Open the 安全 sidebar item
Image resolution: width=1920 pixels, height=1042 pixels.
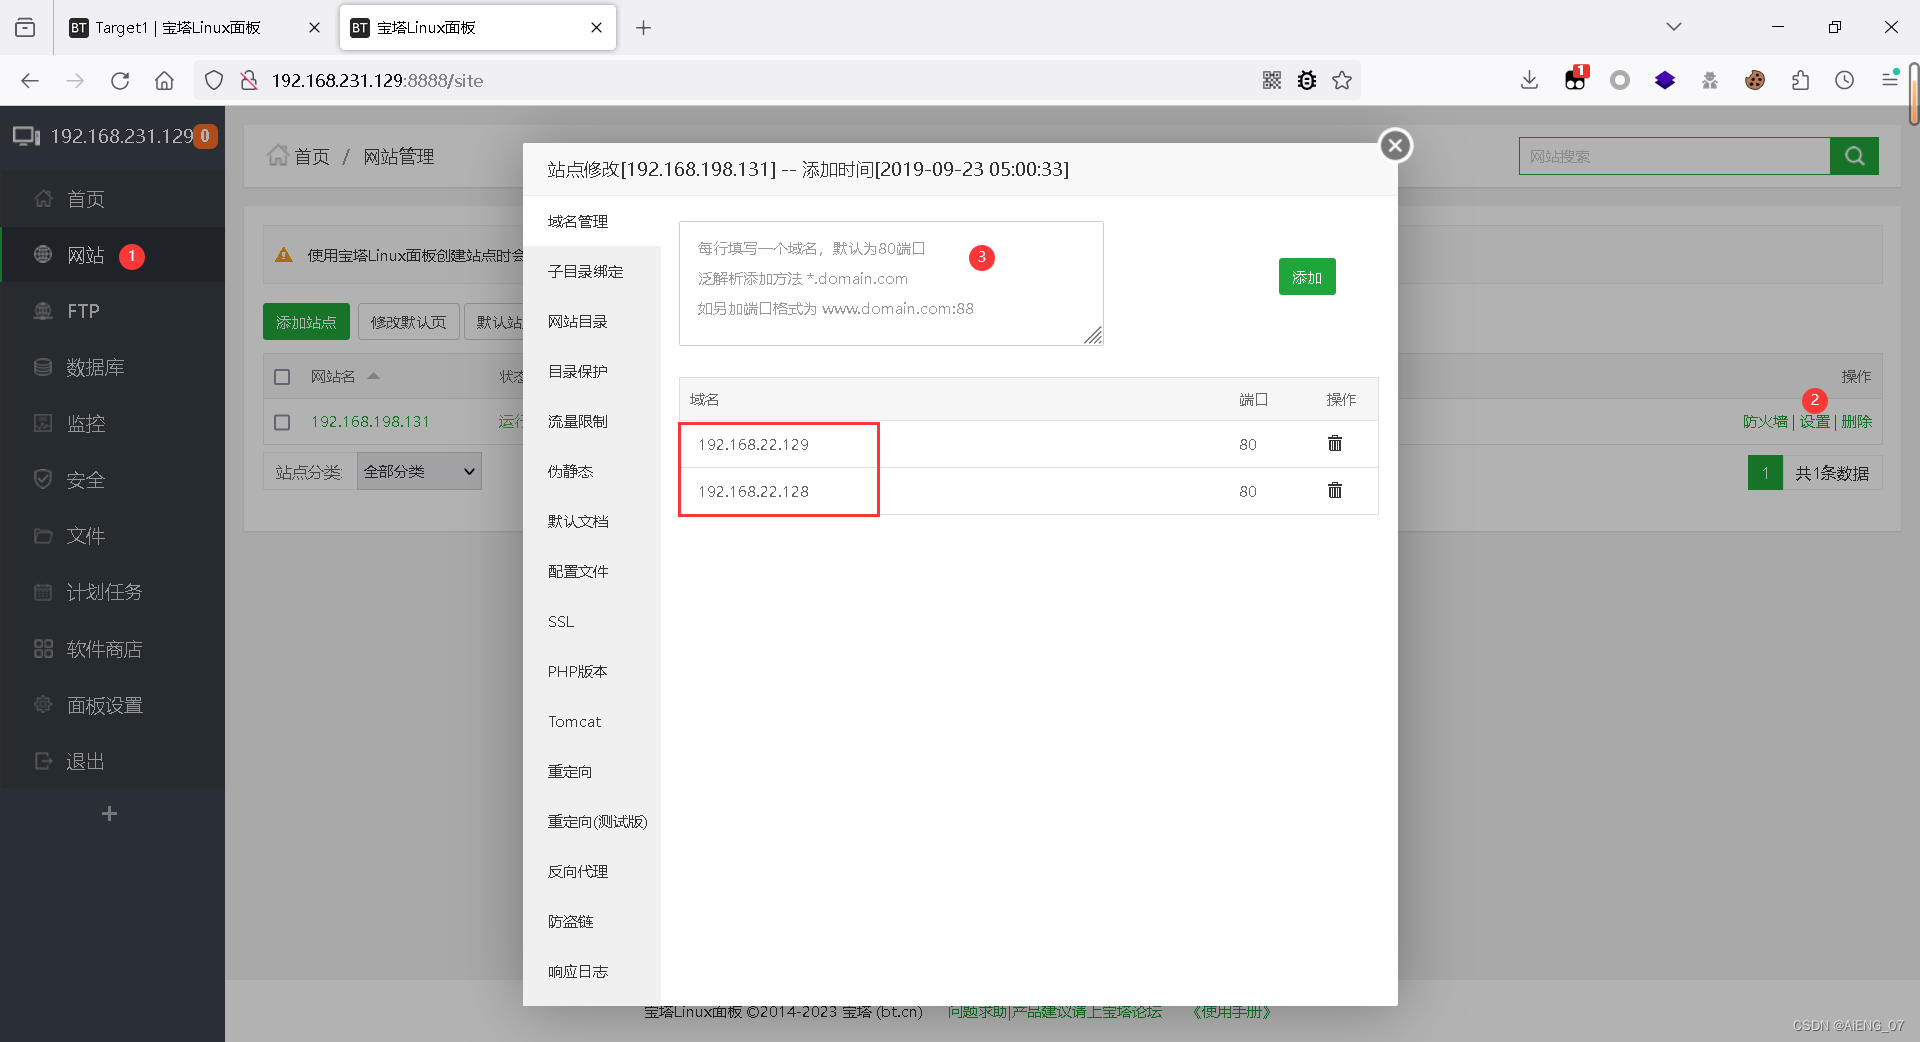pos(112,480)
